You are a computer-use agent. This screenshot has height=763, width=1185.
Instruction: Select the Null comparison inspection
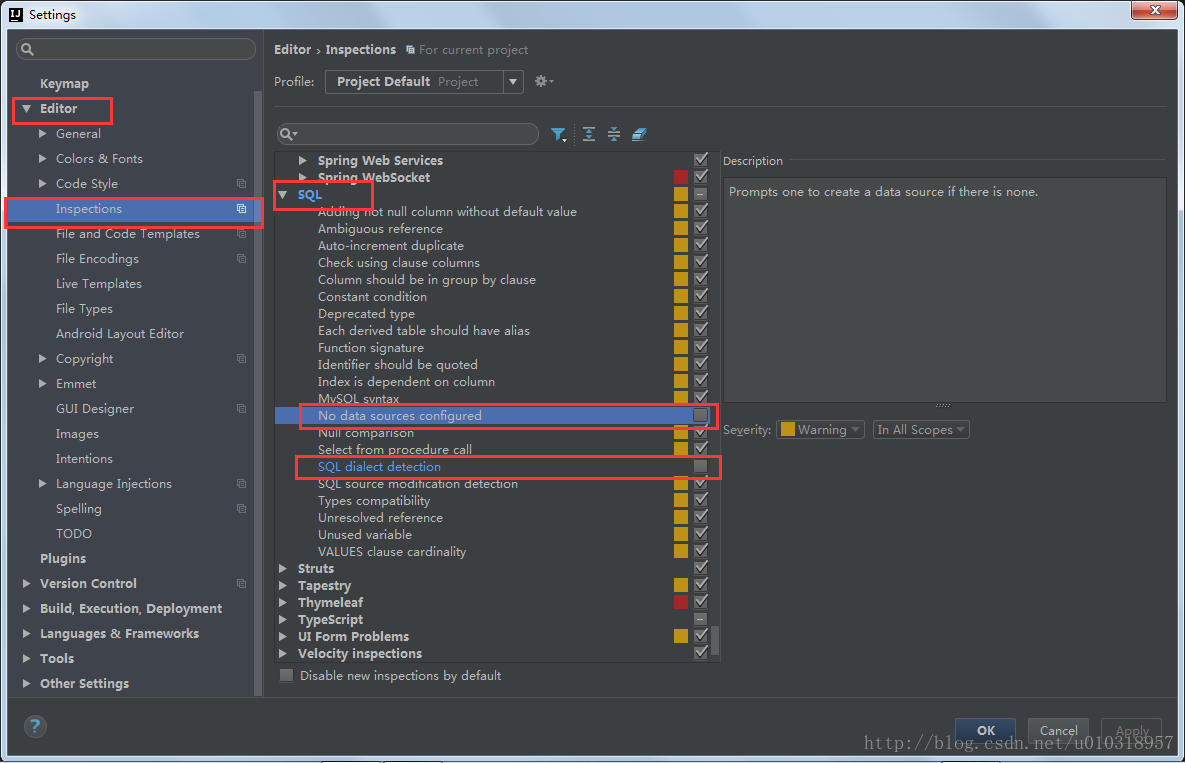click(366, 433)
